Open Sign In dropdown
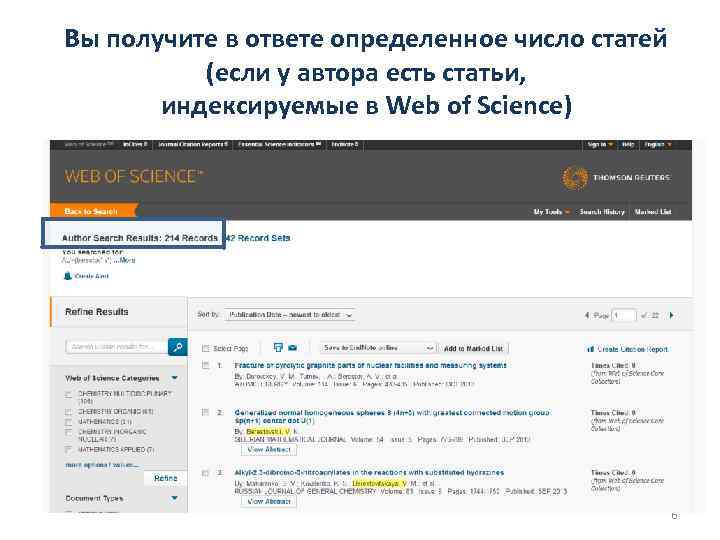 click(x=600, y=145)
